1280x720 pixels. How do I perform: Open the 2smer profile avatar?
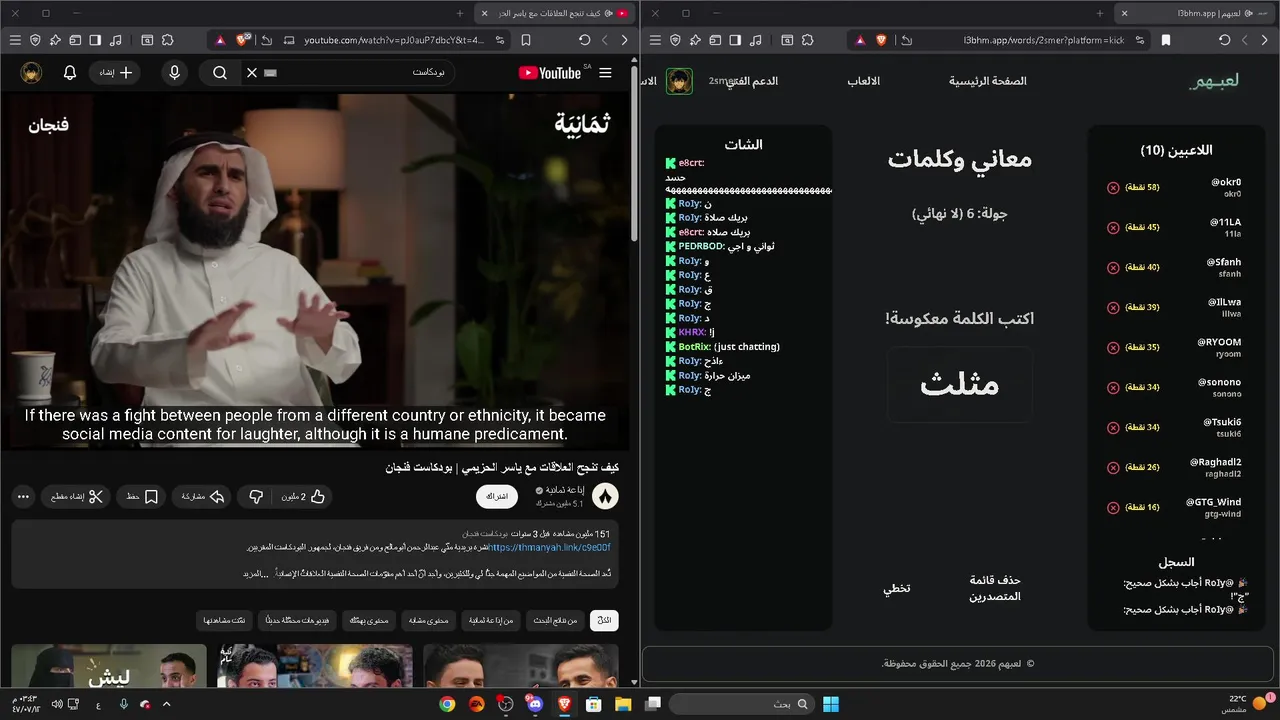pos(680,81)
